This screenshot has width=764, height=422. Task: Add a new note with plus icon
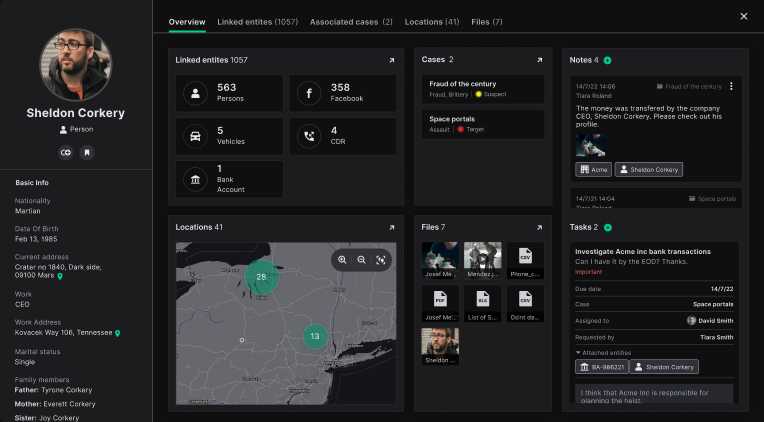(608, 60)
